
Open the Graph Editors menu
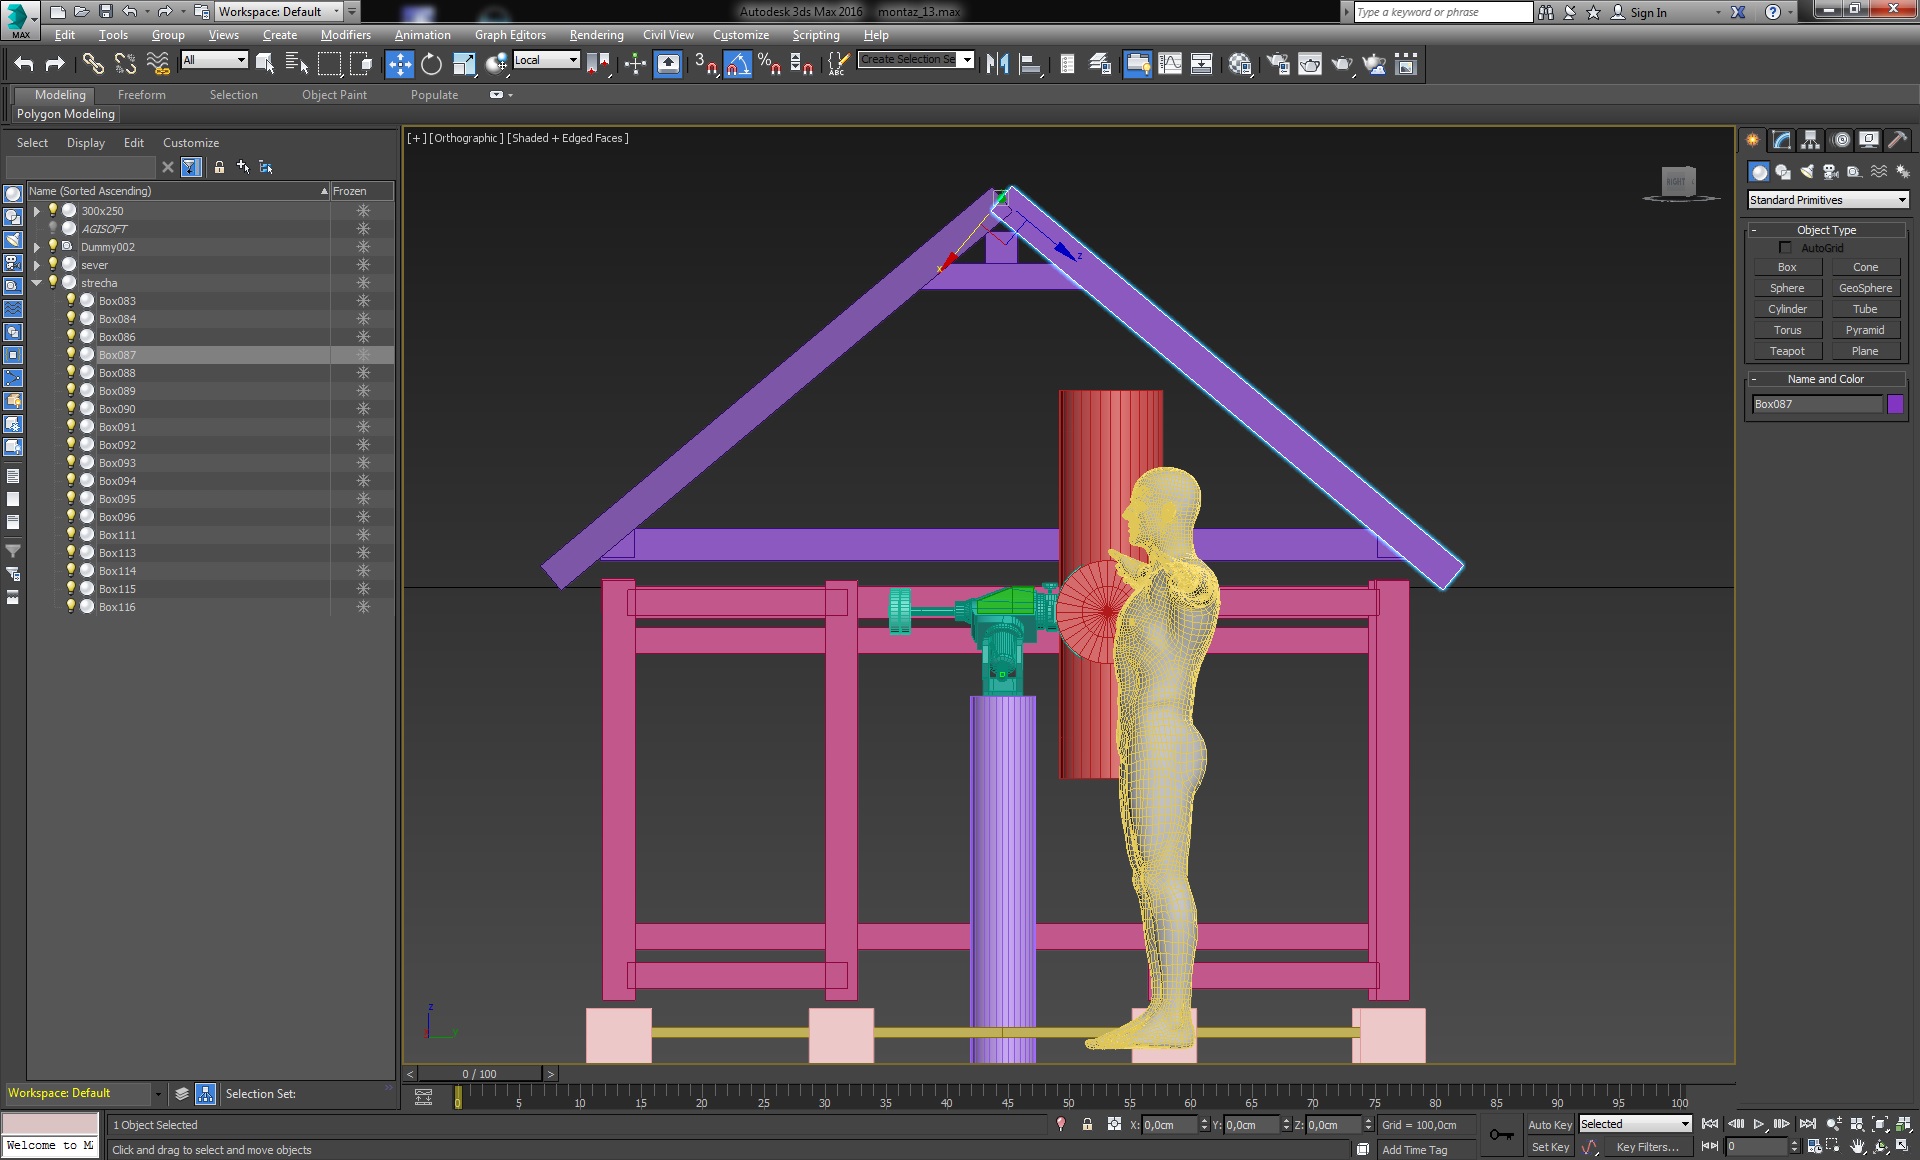pos(510,35)
